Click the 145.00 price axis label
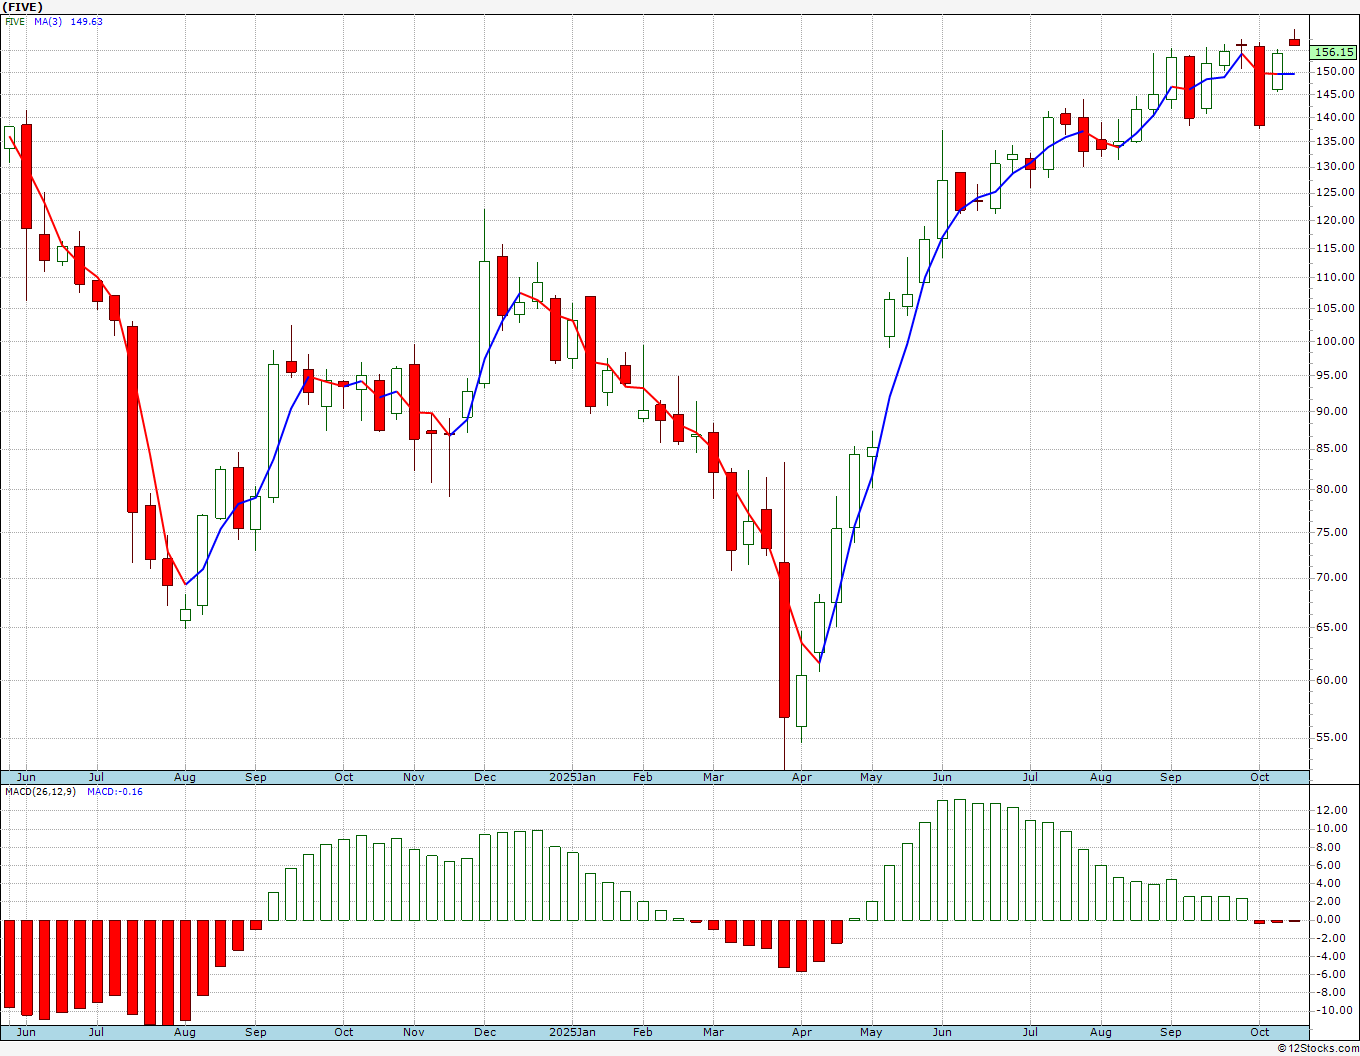This screenshot has width=1360, height=1056. tap(1336, 95)
